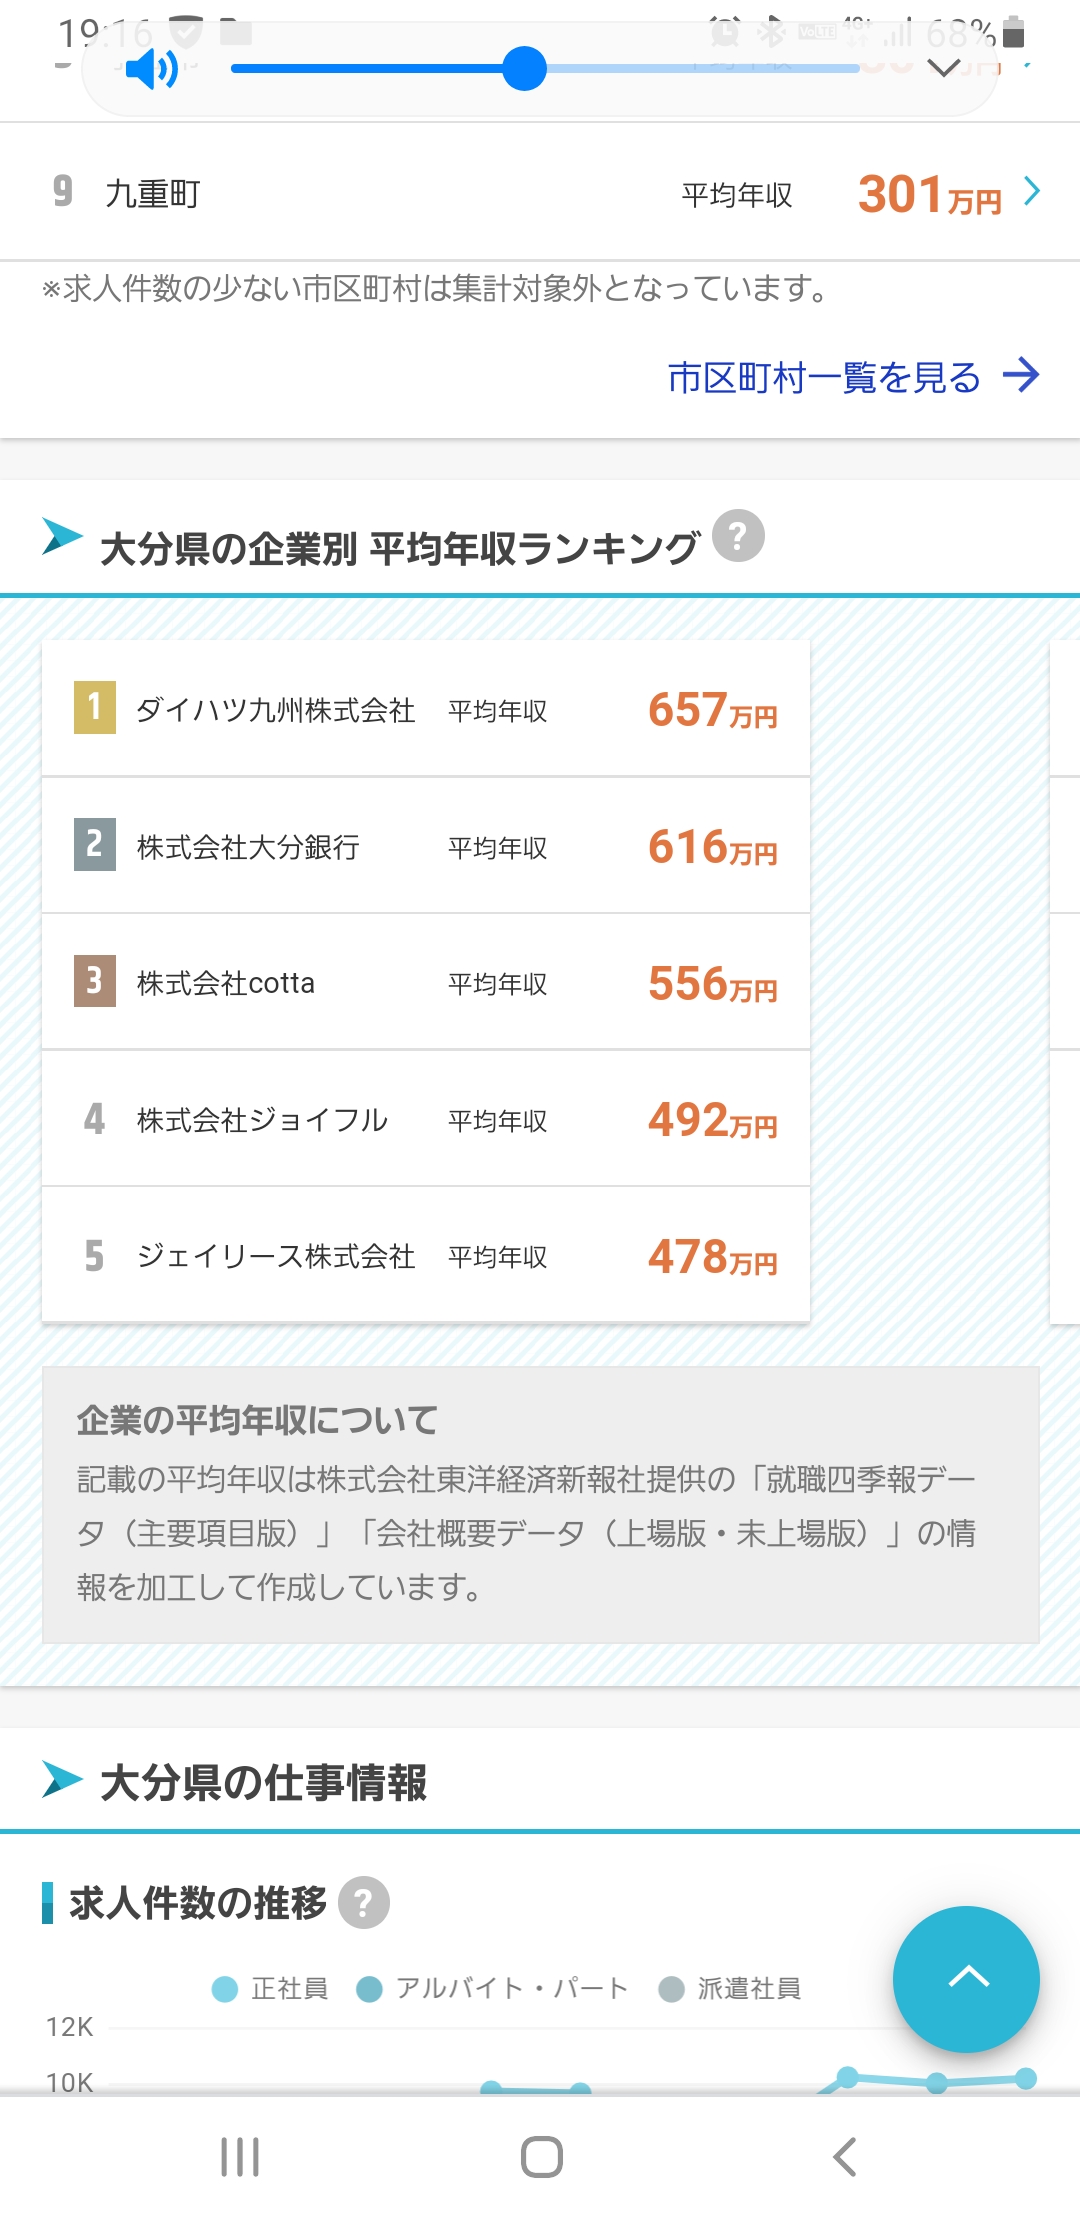
Task: Toggle 派遣社員 legend series
Action: coord(730,1988)
